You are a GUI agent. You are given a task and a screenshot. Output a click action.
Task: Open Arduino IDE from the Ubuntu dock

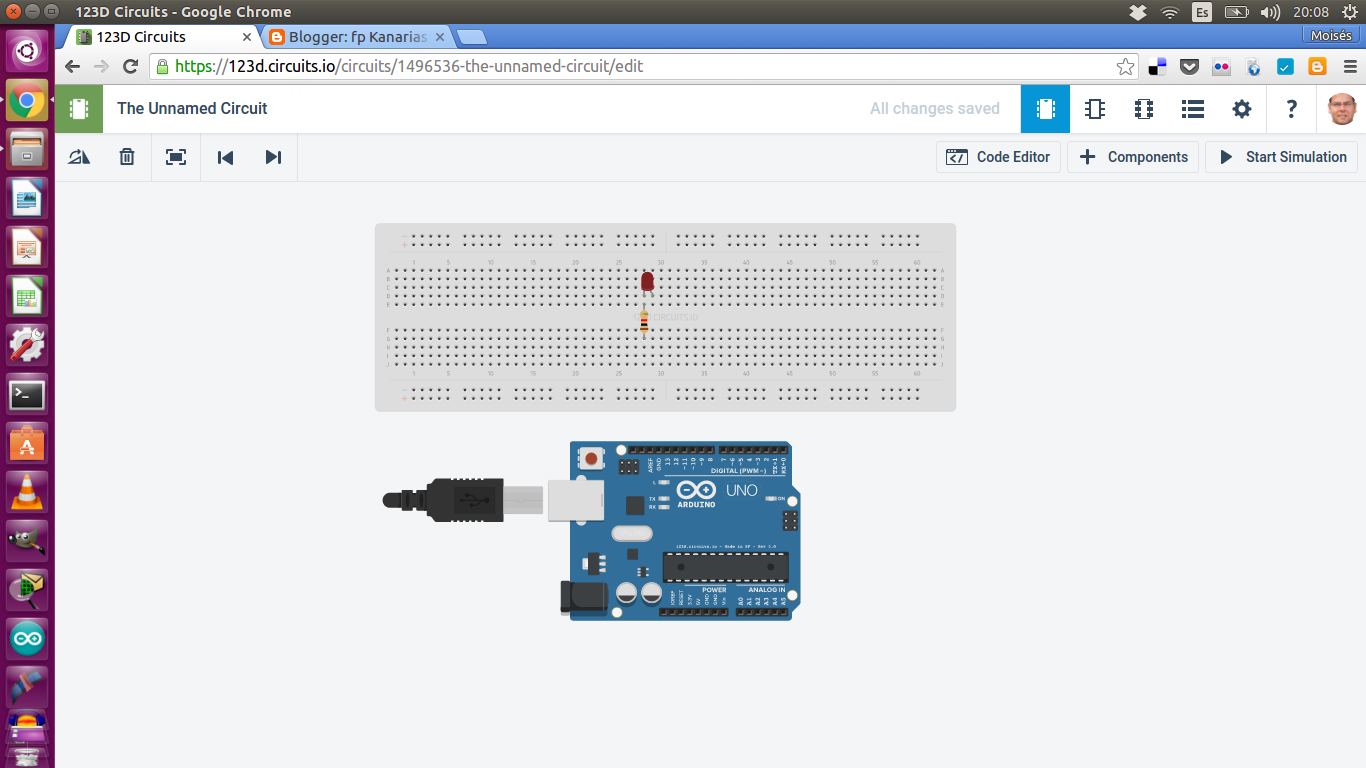(26, 637)
